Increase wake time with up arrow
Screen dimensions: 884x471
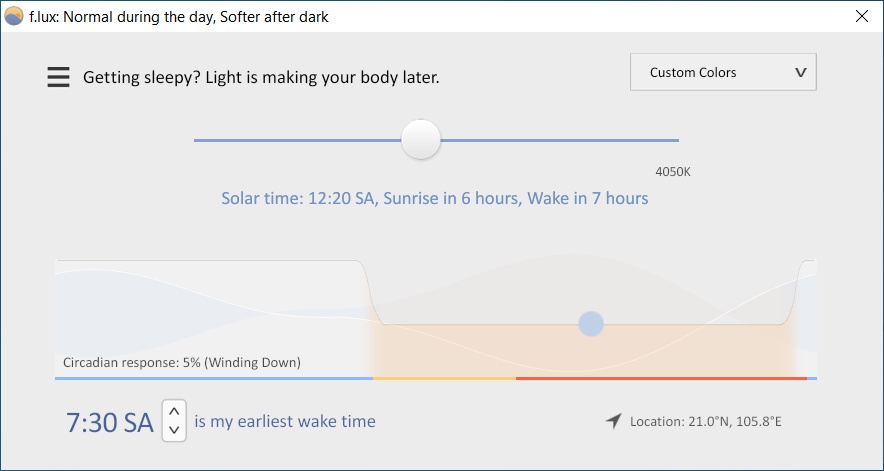point(174,411)
